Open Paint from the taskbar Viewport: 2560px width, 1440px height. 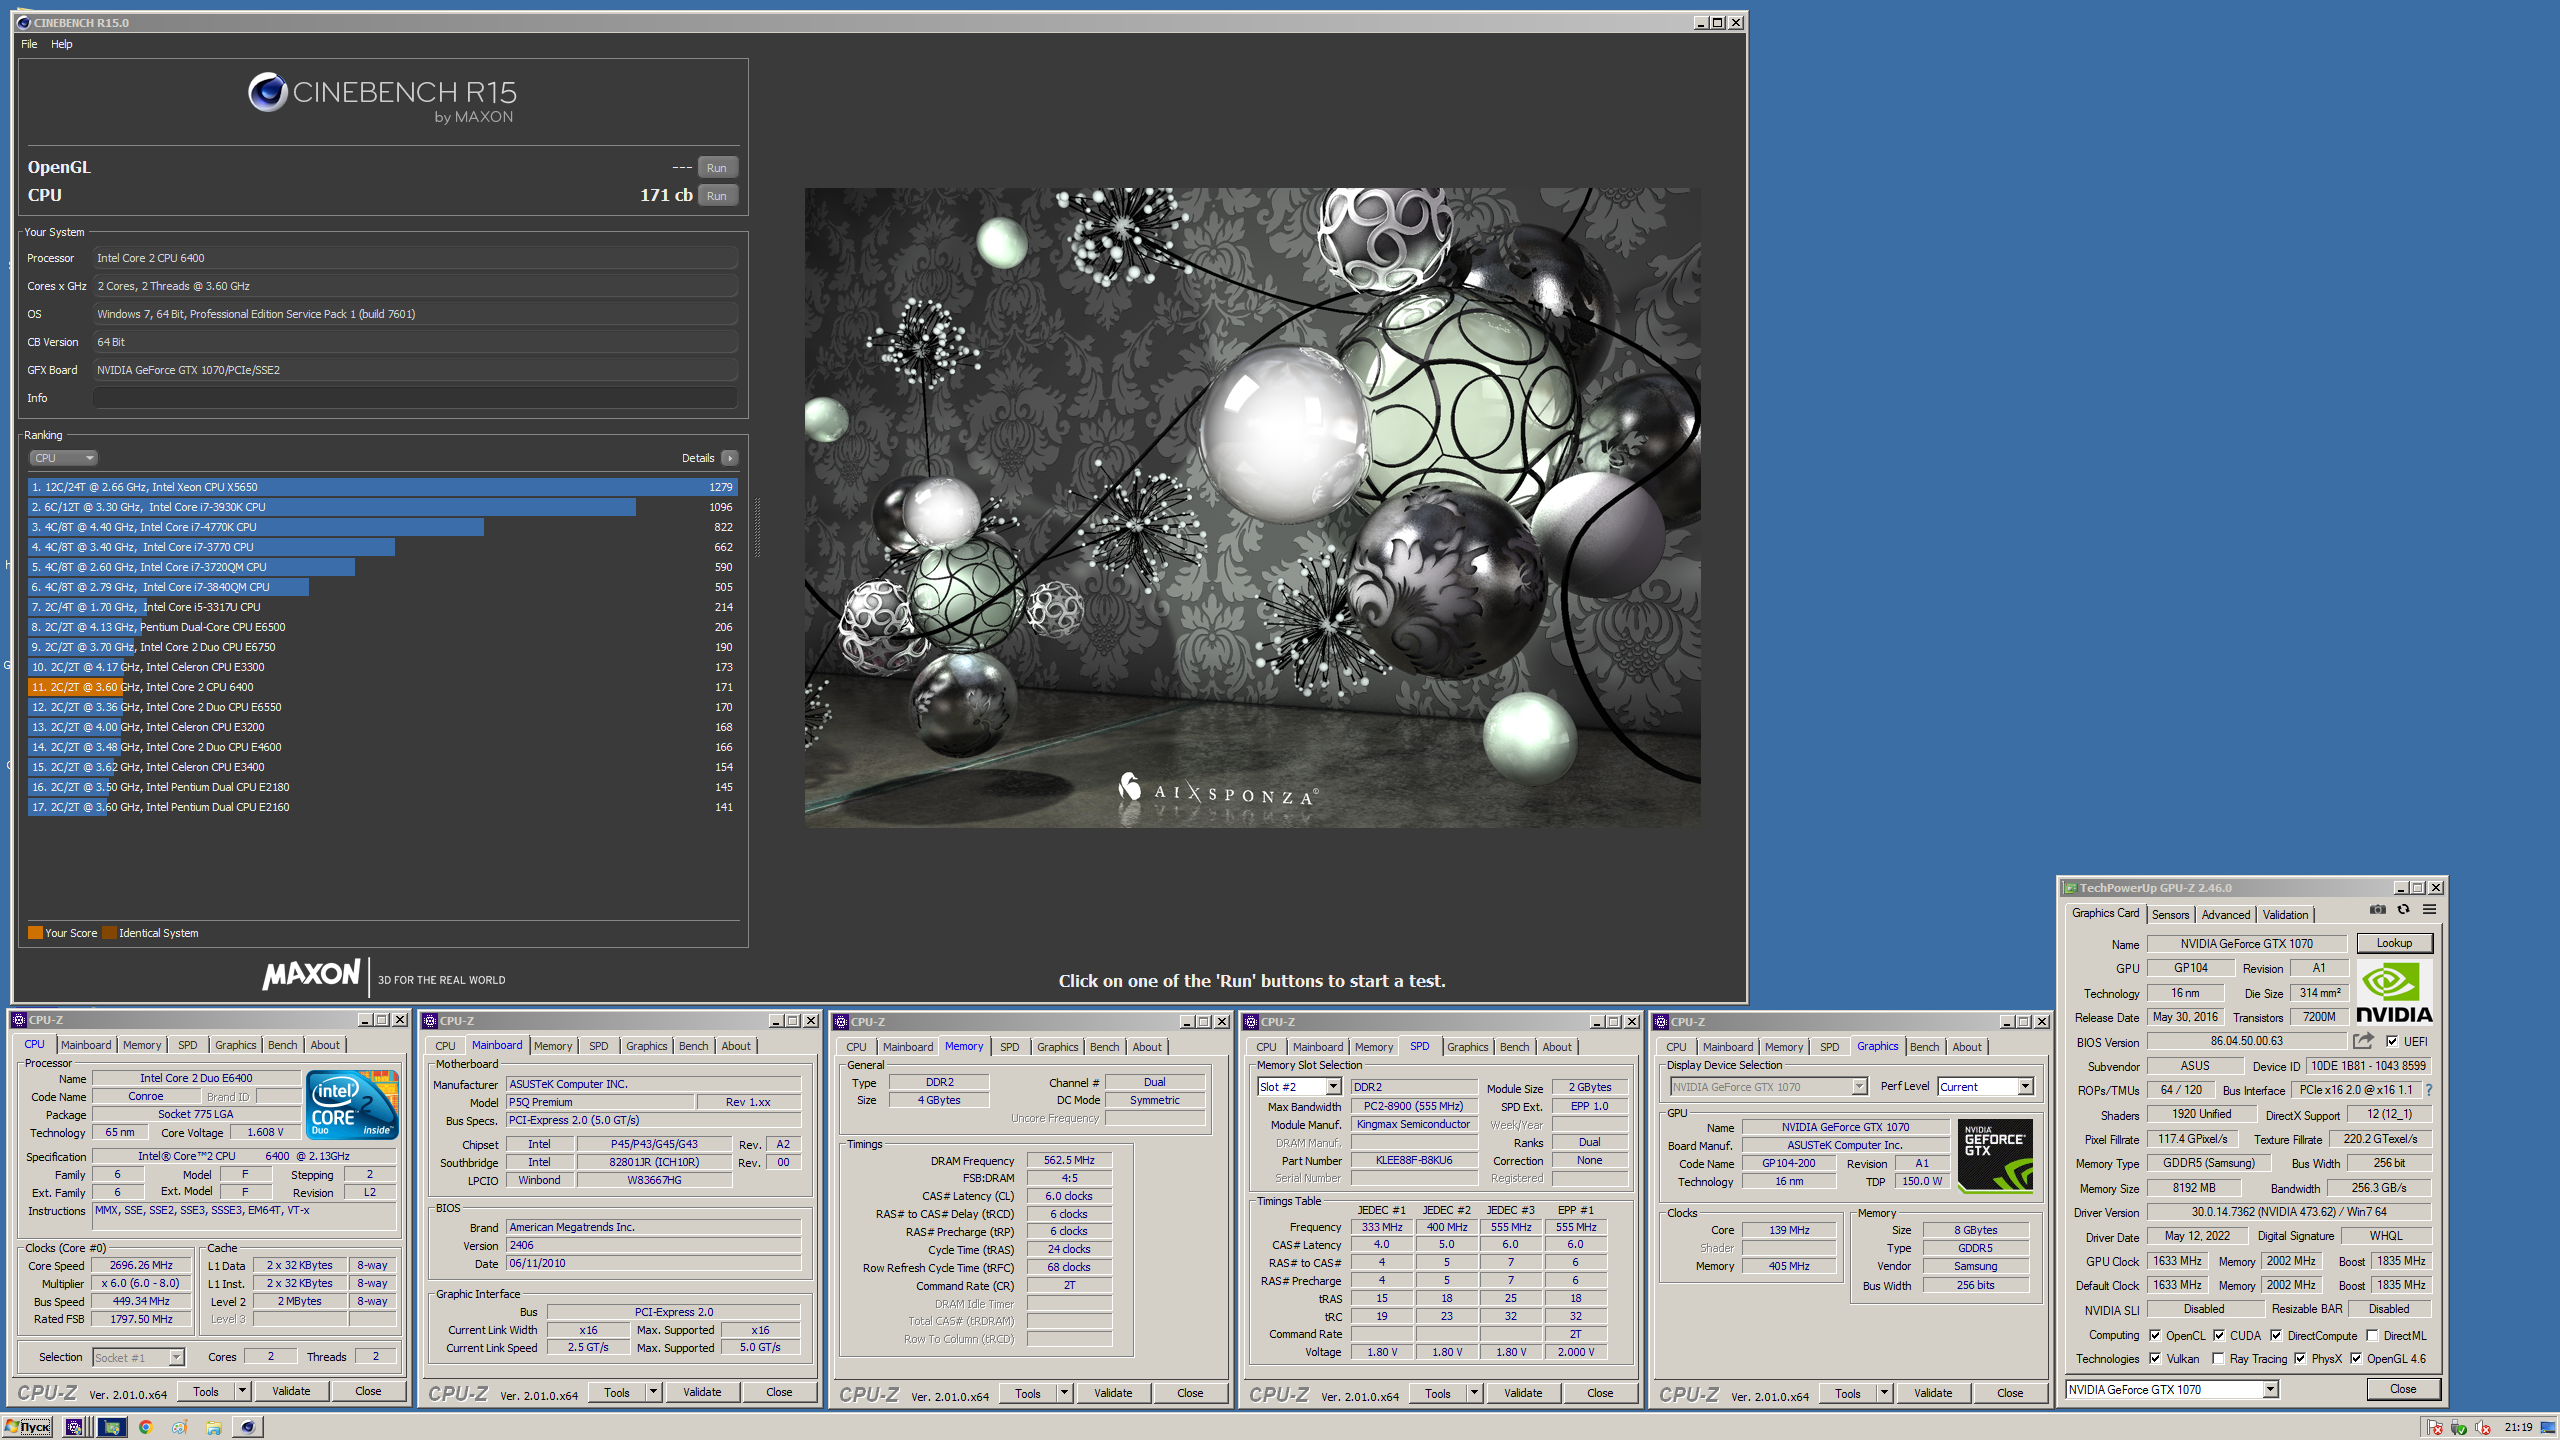180,1427
